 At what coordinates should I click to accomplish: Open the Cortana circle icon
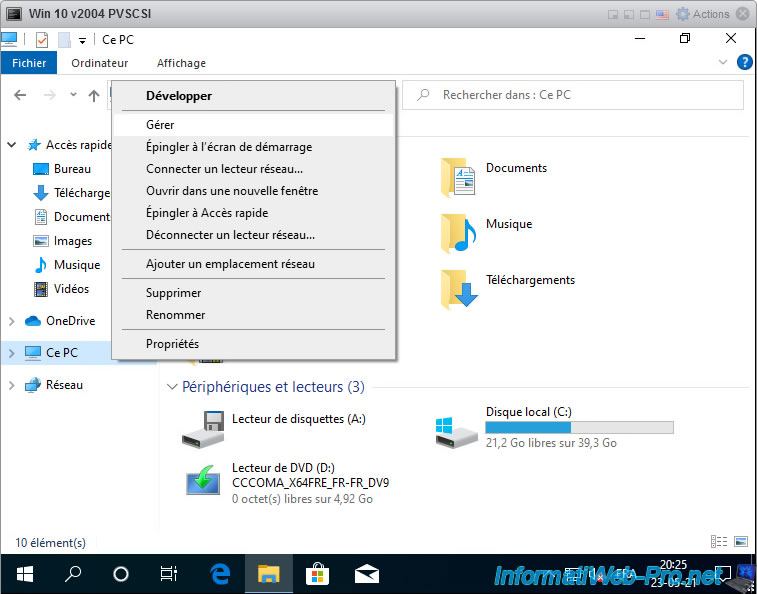[x=121, y=574]
